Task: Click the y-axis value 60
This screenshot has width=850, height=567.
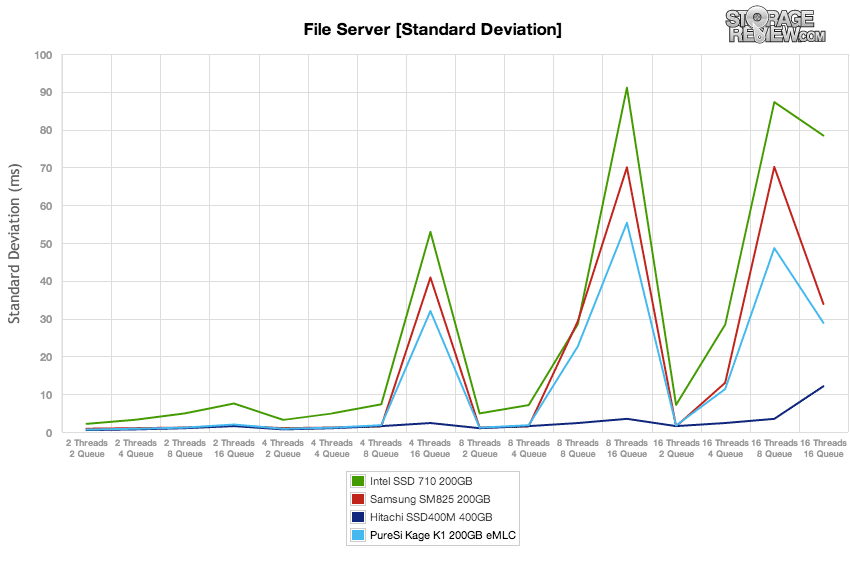Action: (x=46, y=206)
